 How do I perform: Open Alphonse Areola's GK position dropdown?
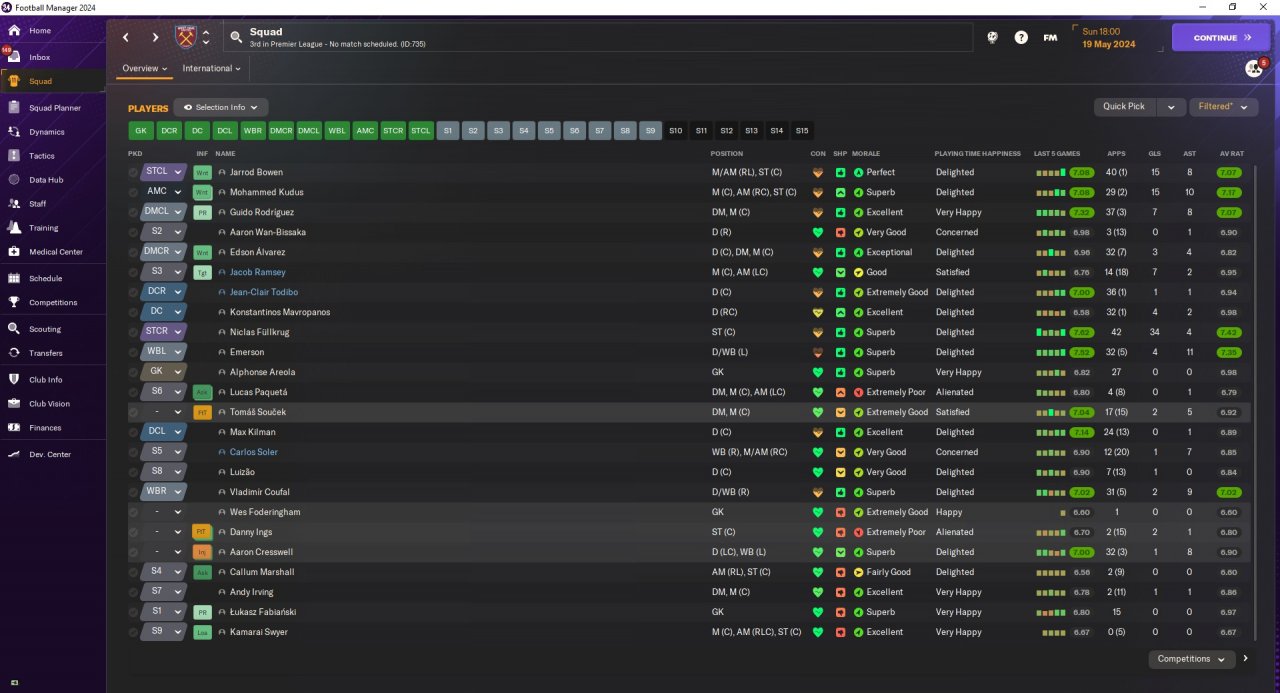(165, 372)
